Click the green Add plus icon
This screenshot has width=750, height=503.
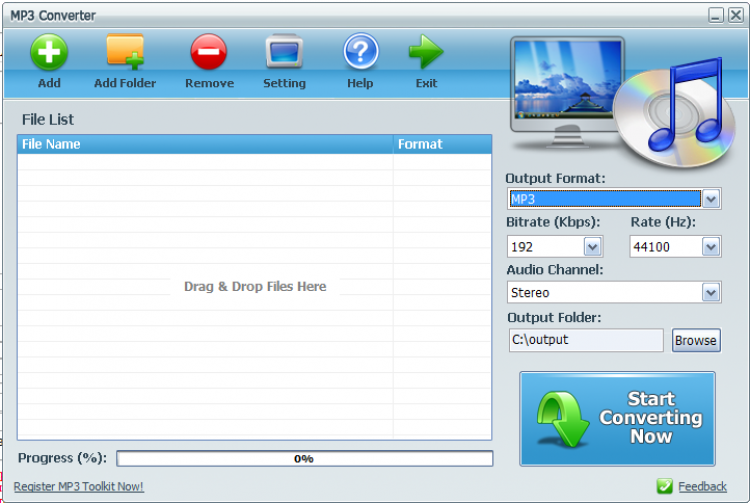click(49, 52)
